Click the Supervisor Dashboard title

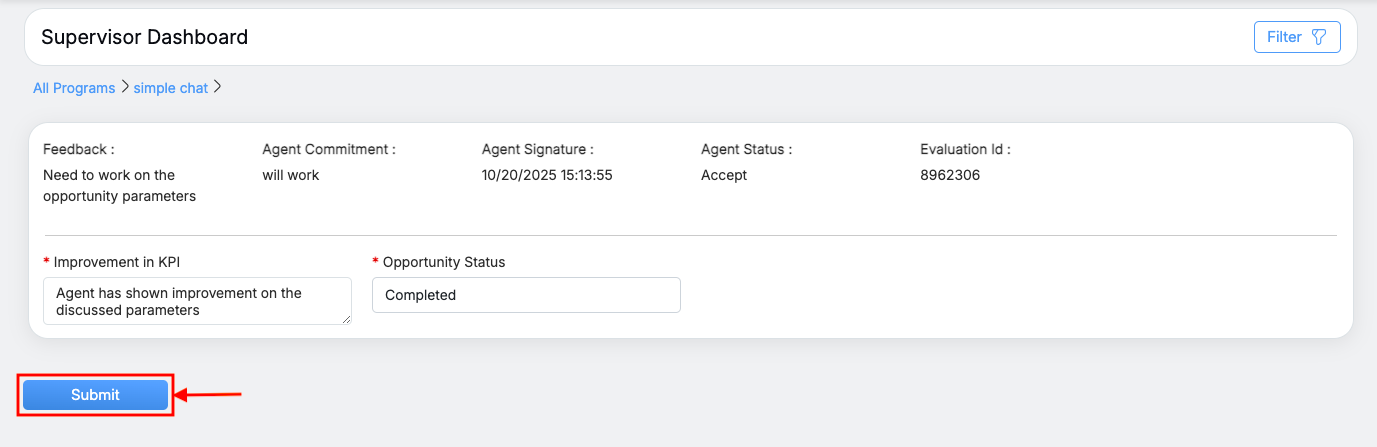(144, 37)
